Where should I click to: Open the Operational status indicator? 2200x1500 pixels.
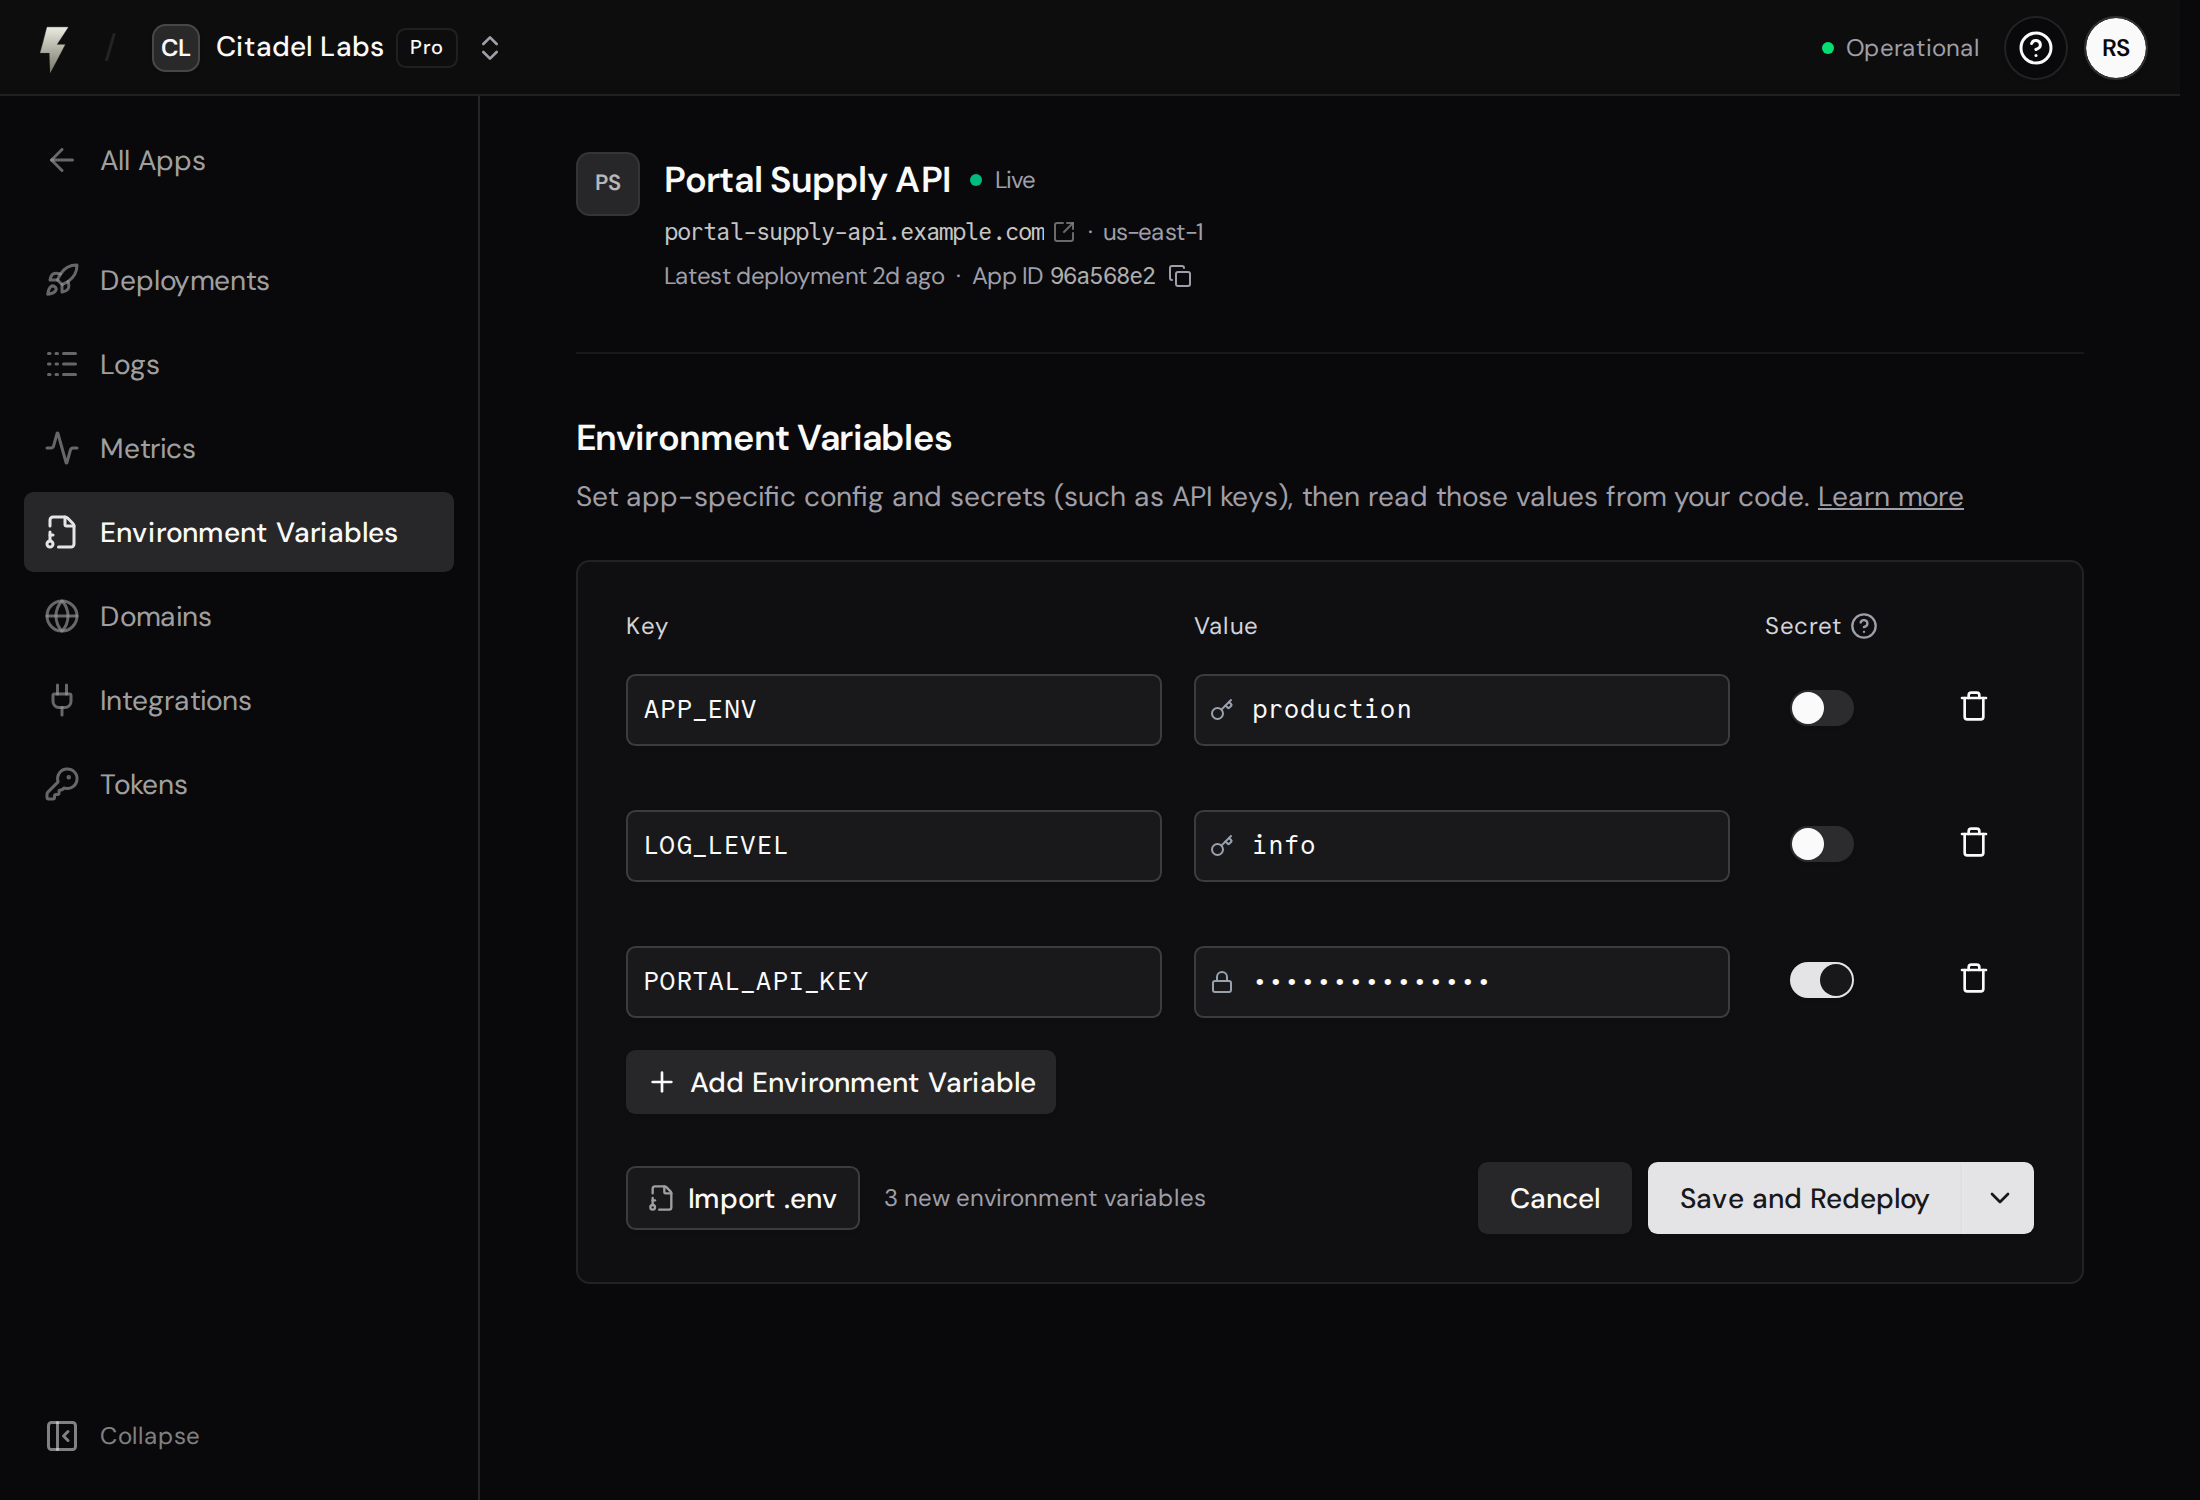click(1900, 48)
